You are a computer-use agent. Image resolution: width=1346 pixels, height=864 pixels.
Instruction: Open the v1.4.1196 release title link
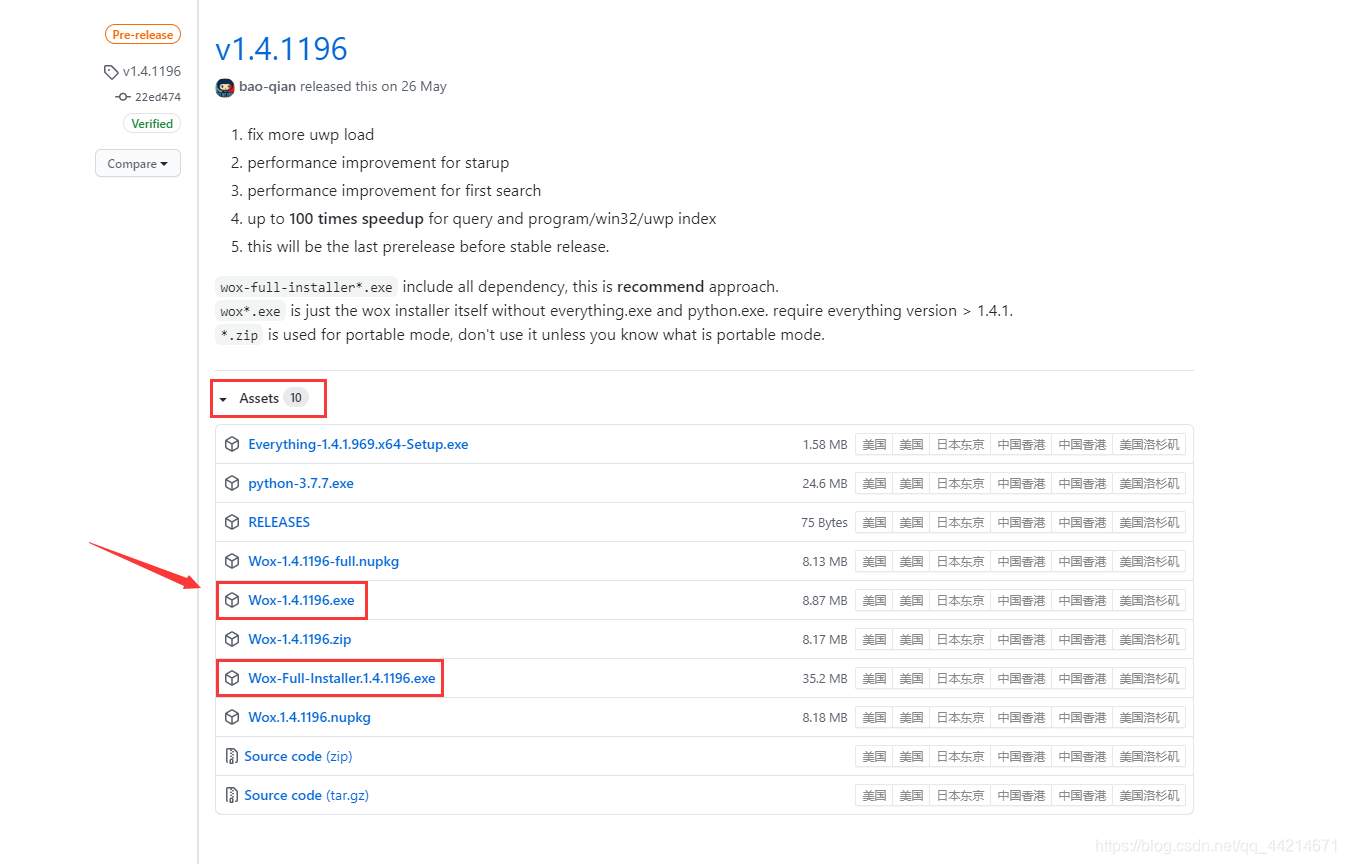pyautogui.click(x=281, y=49)
